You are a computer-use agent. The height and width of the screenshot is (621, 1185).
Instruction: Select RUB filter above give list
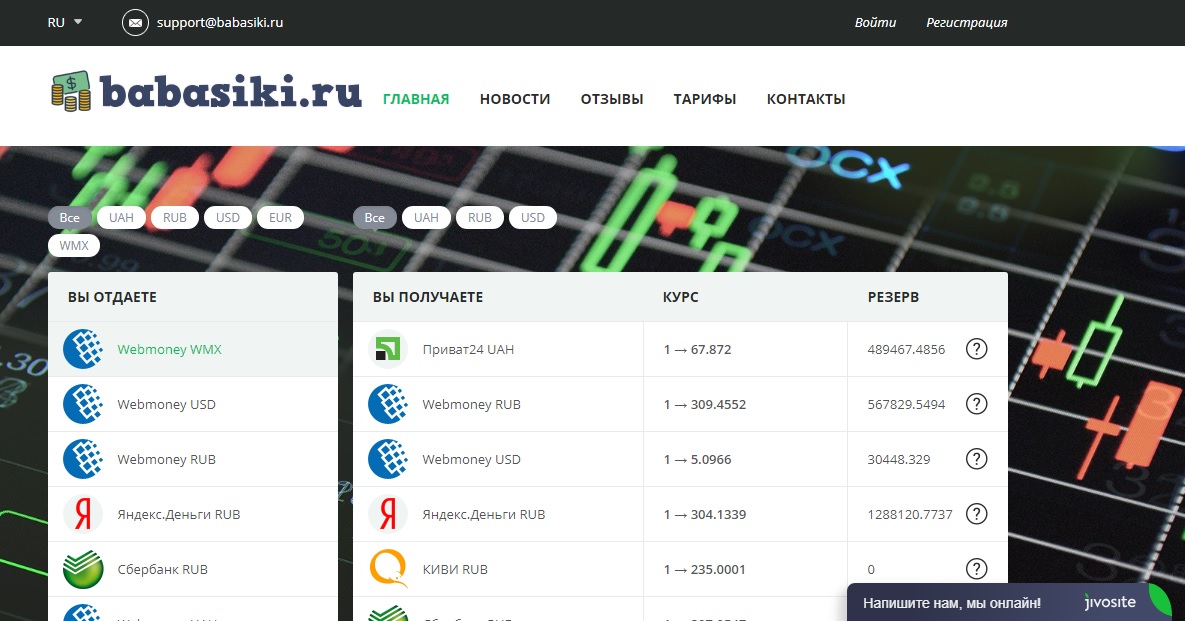pos(175,218)
